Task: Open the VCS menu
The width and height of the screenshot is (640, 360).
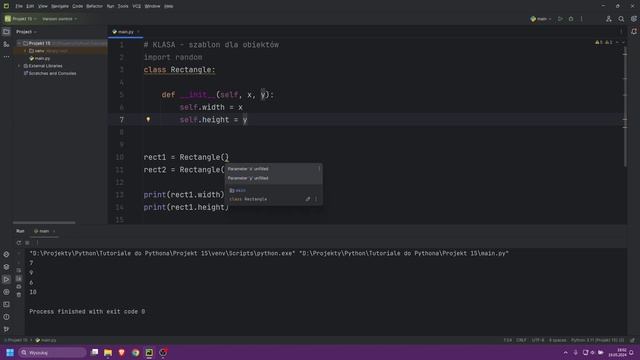Action: [136, 6]
